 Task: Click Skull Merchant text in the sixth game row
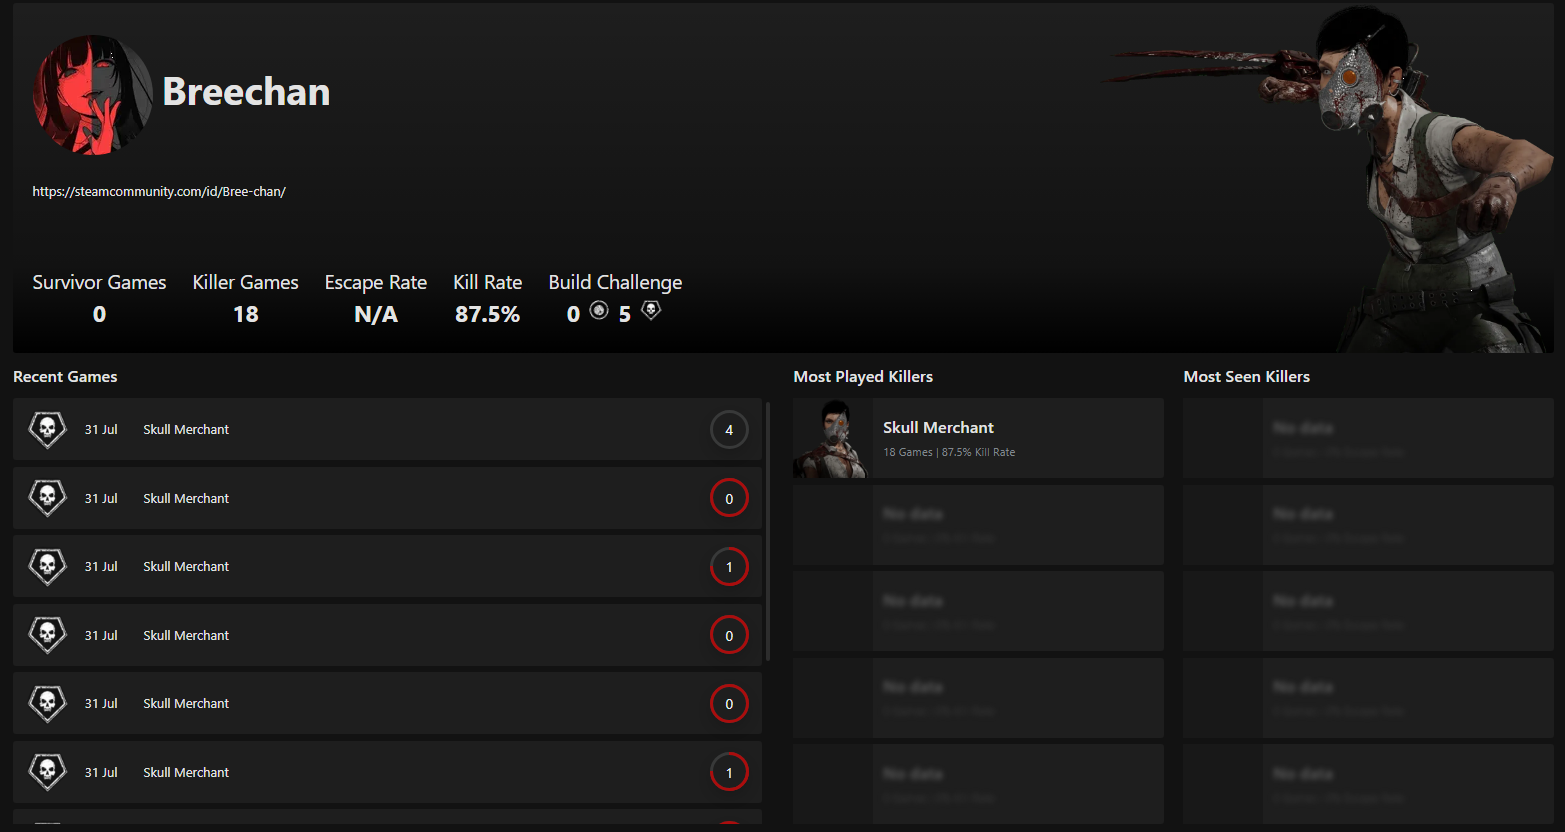tap(186, 772)
